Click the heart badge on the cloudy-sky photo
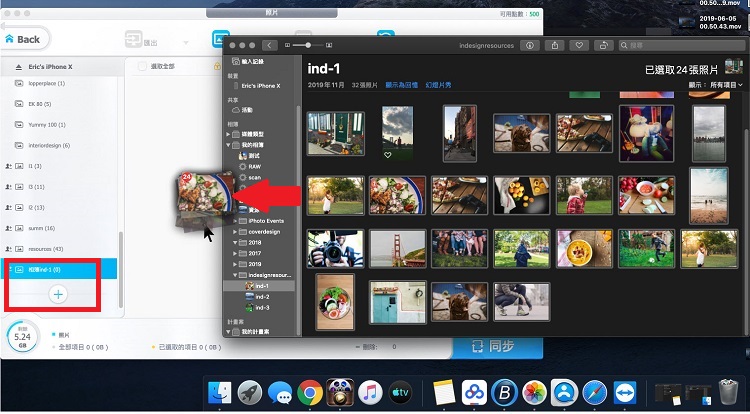The image size is (750, 414). point(388,155)
